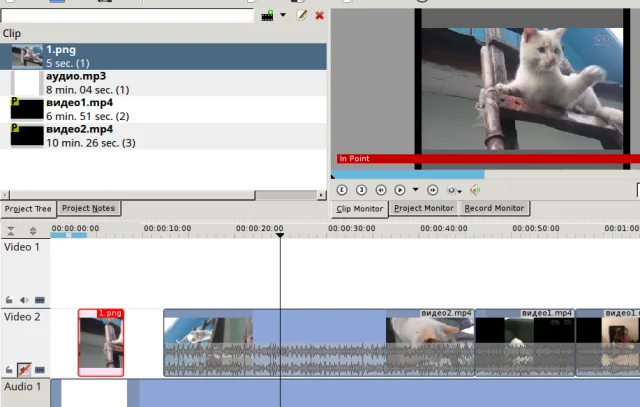Click the ruler at 00:00:10:00

pos(167,229)
